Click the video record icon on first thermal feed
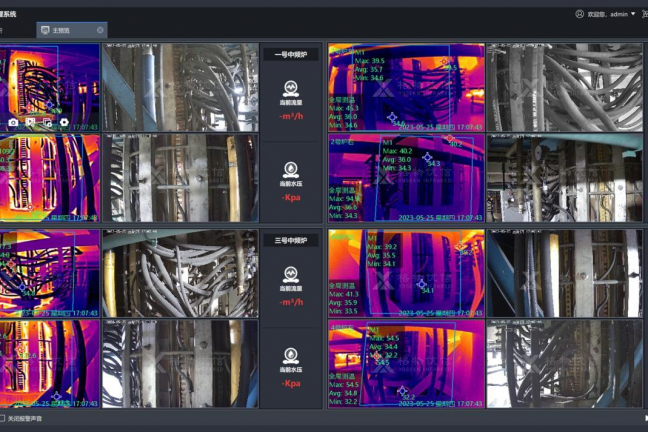This screenshot has width=648, height=432. click(x=30, y=122)
